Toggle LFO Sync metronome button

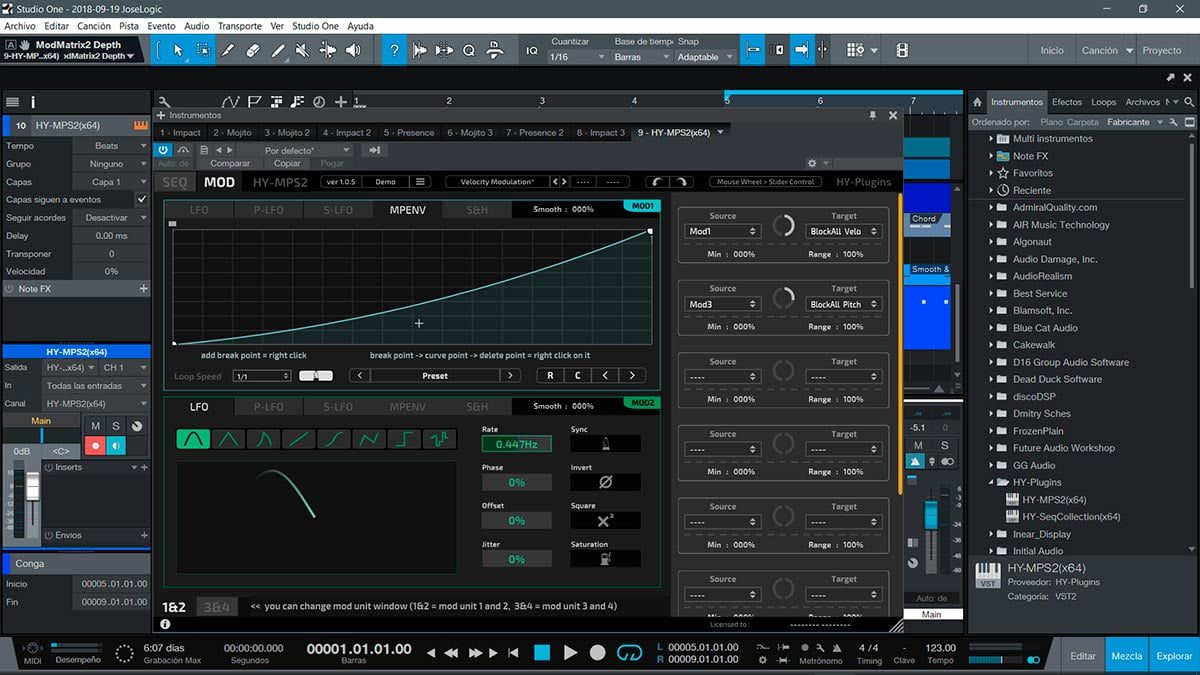click(605, 443)
